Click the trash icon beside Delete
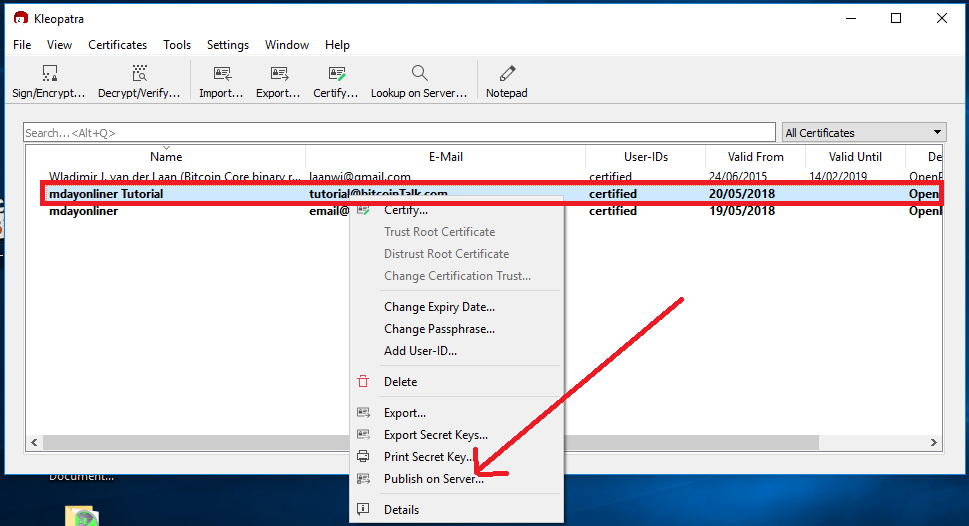This screenshot has width=969, height=526. pos(363,381)
